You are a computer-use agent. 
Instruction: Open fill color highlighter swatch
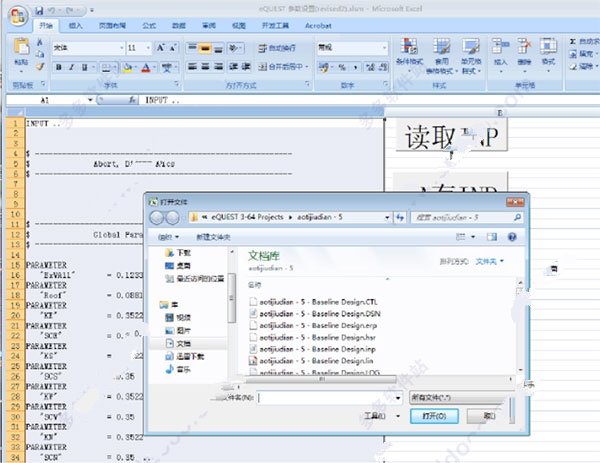(x=127, y=68)
